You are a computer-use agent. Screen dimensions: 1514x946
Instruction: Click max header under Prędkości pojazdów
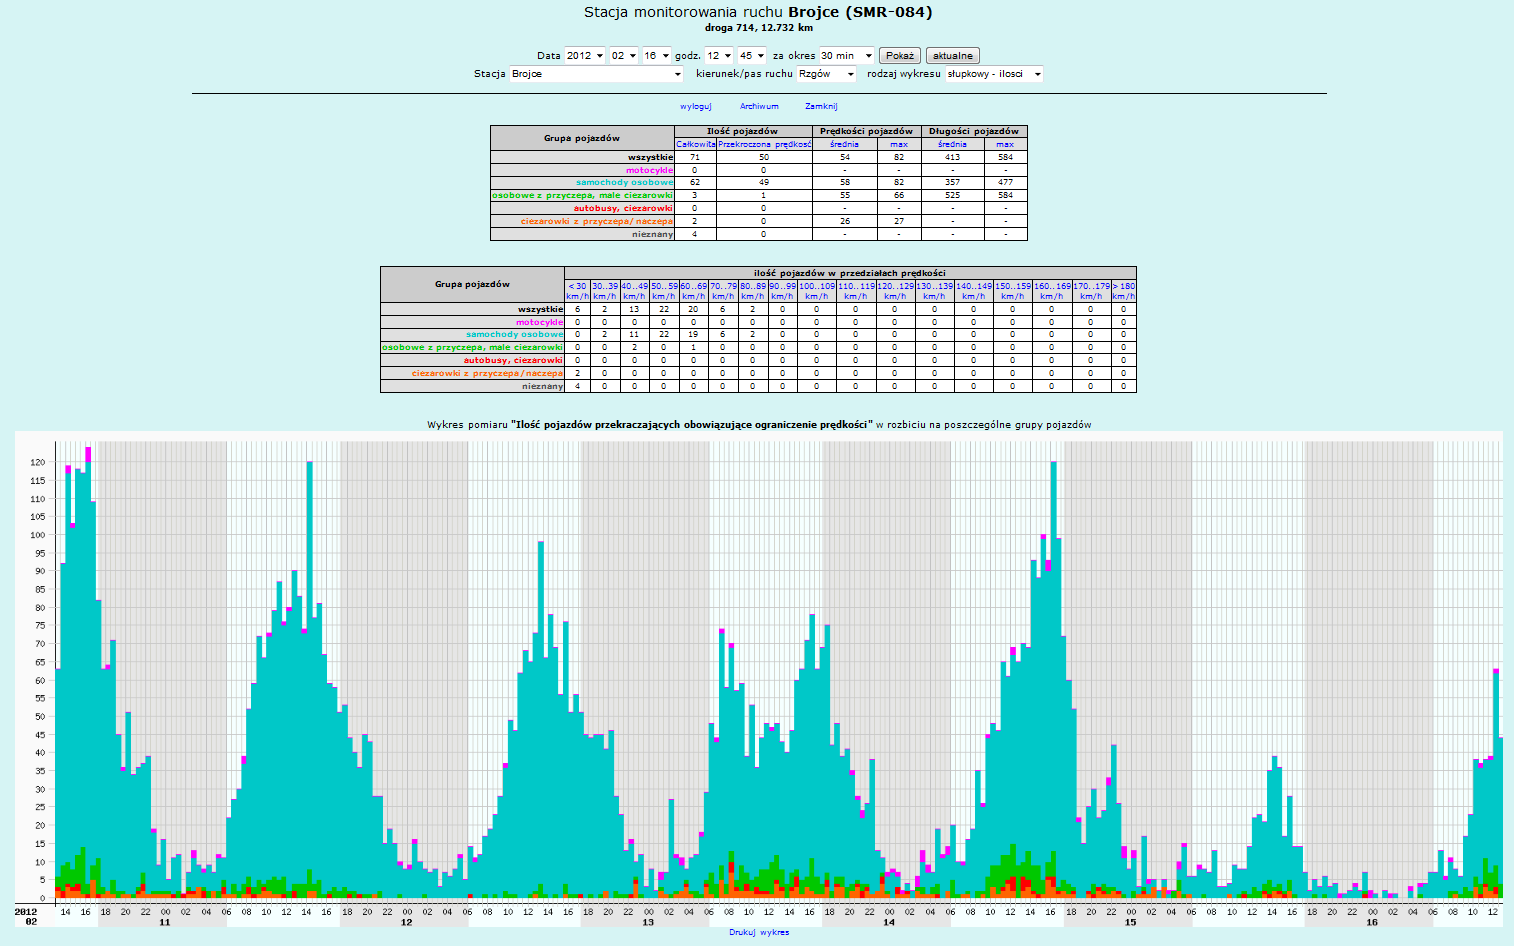pyautogui.click(x=899, y=144)
